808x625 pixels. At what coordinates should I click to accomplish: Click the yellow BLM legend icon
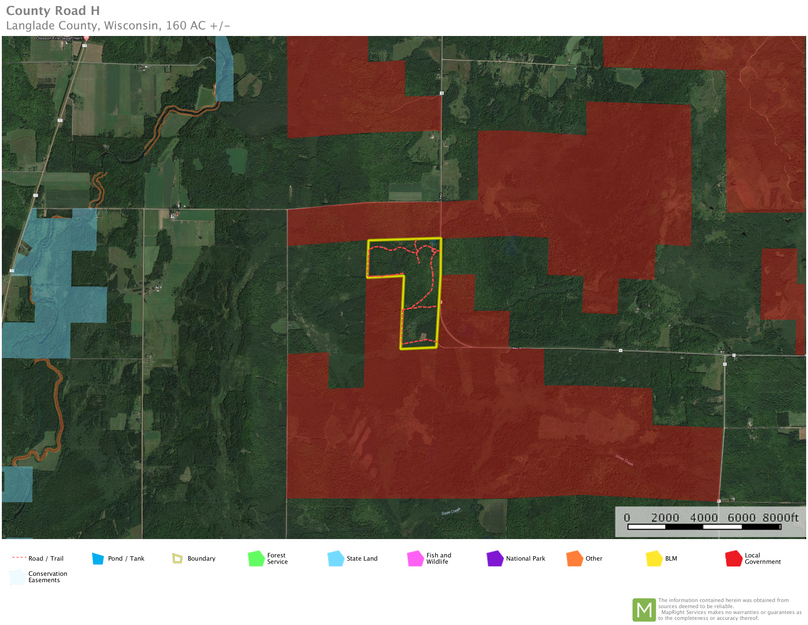(653, 558)
